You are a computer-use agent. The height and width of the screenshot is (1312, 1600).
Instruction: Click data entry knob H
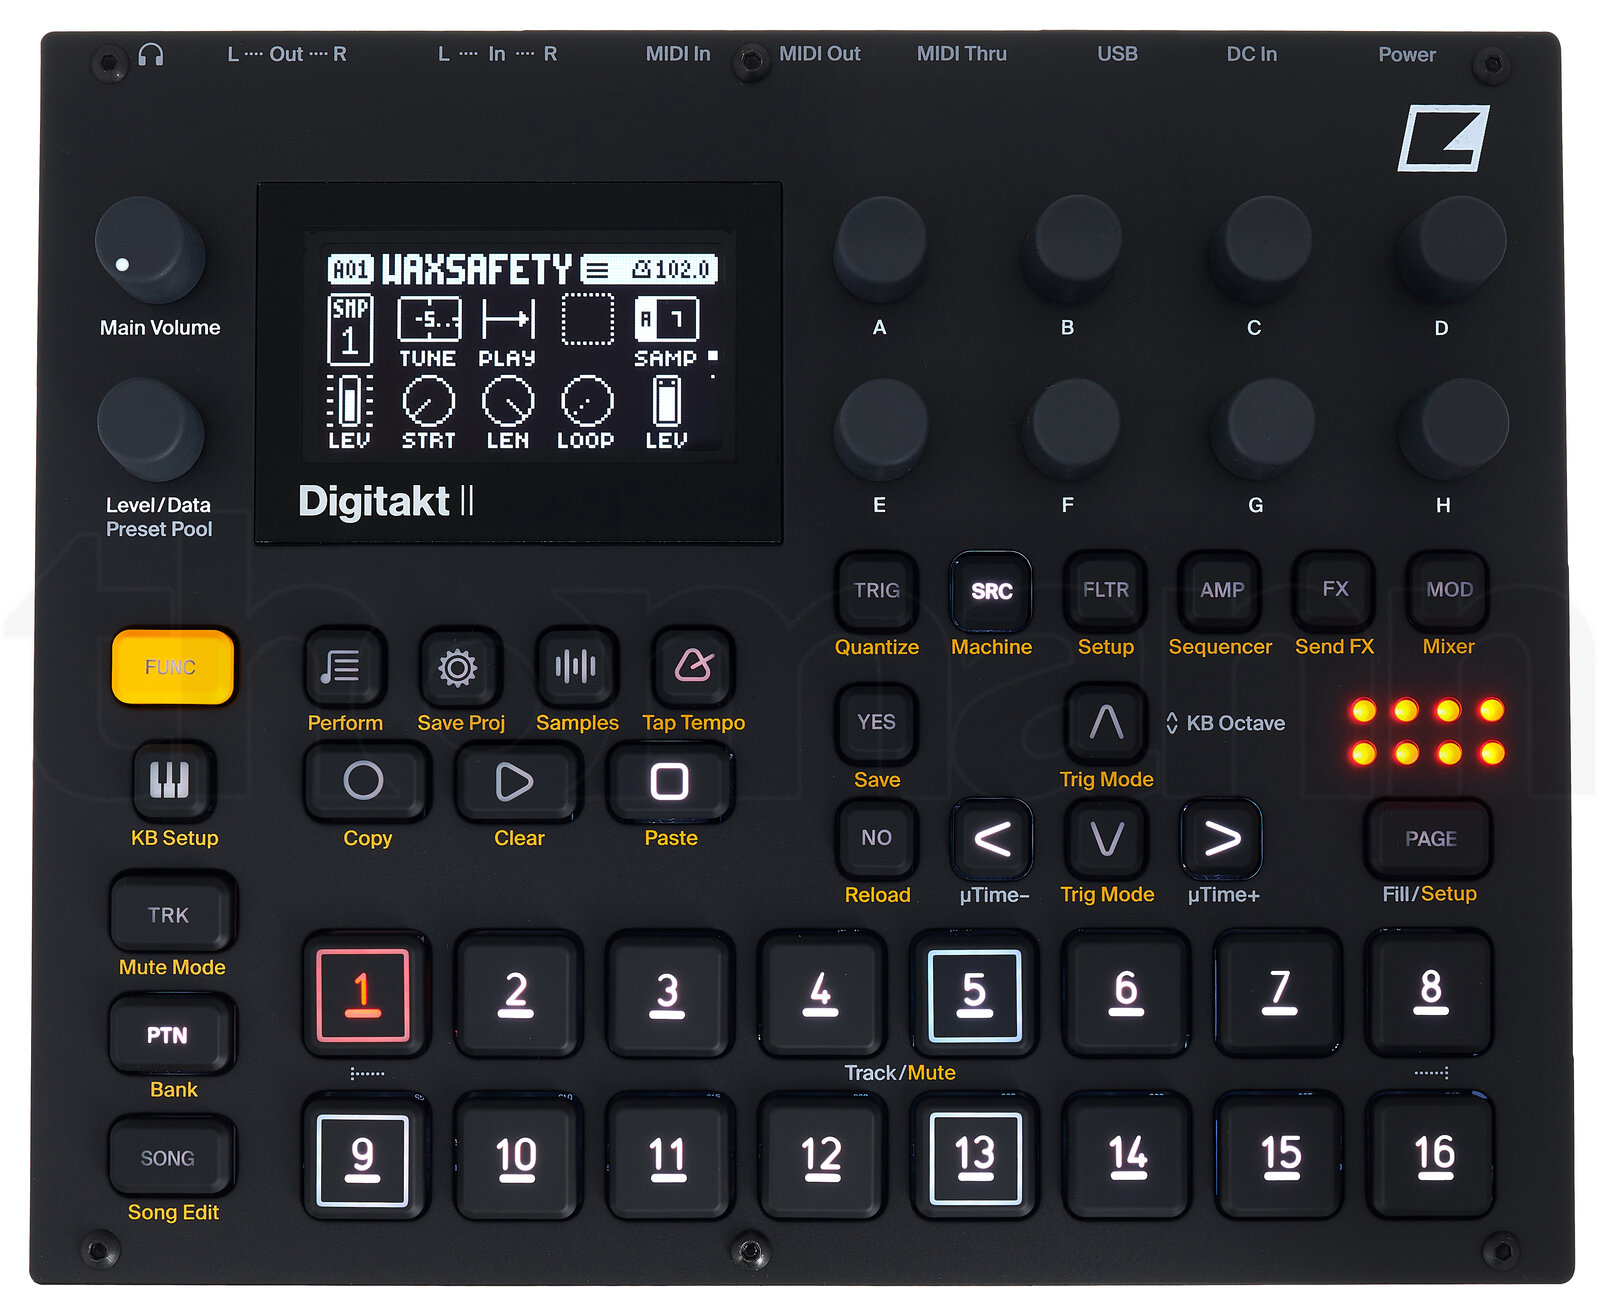tap(1452, 429)
